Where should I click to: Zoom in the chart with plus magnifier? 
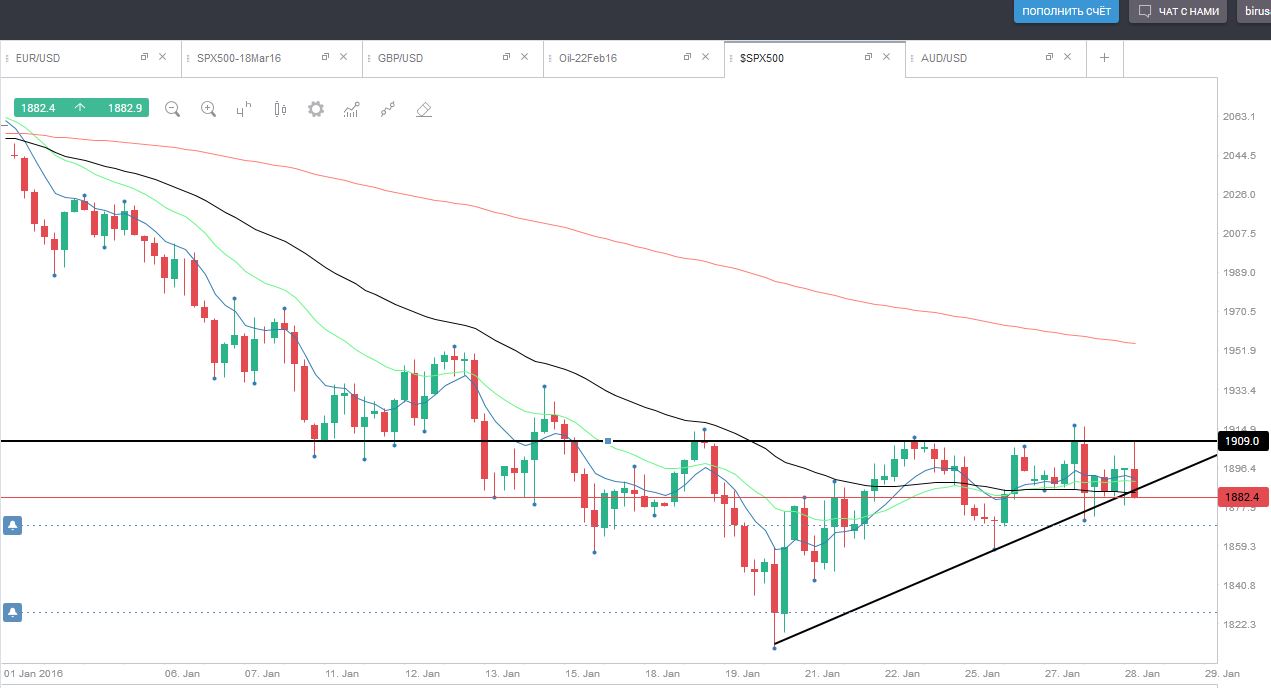click(x=208, y=109)
